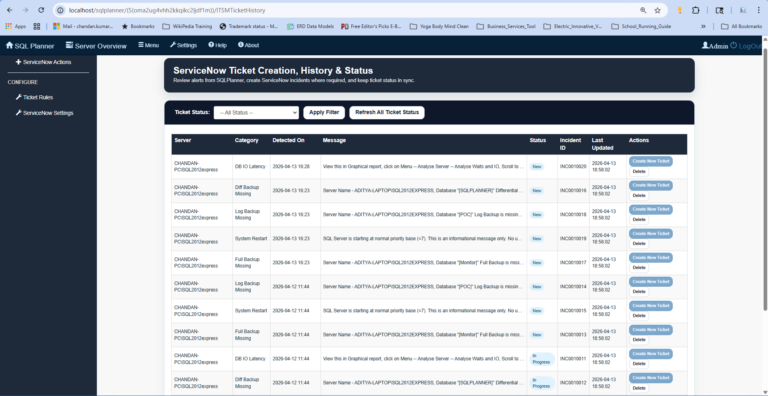Open the Admin user profile

pyautogui.click(x=715, y=46)
